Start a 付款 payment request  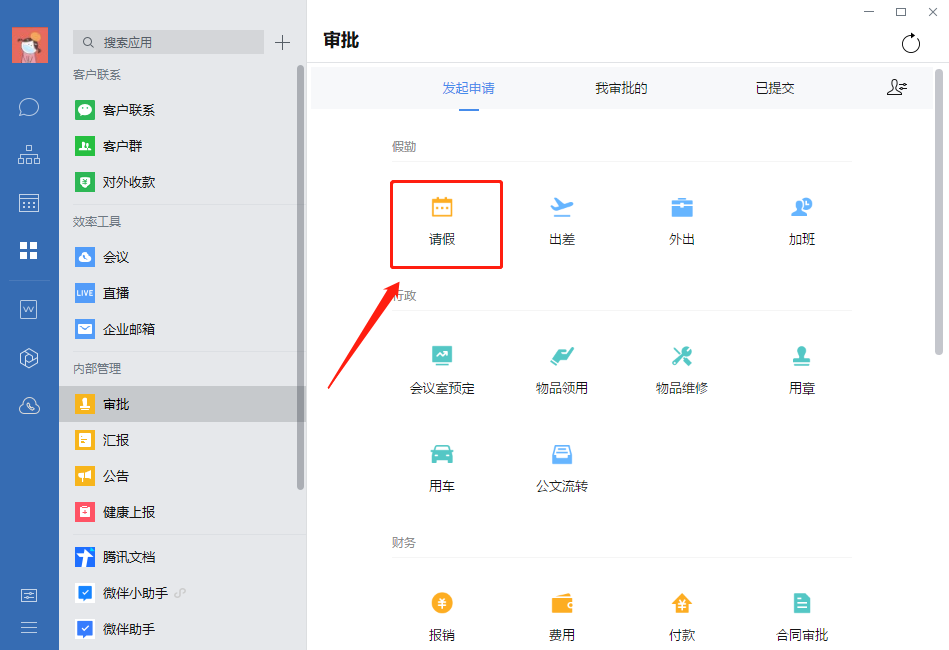pos(681,615)
